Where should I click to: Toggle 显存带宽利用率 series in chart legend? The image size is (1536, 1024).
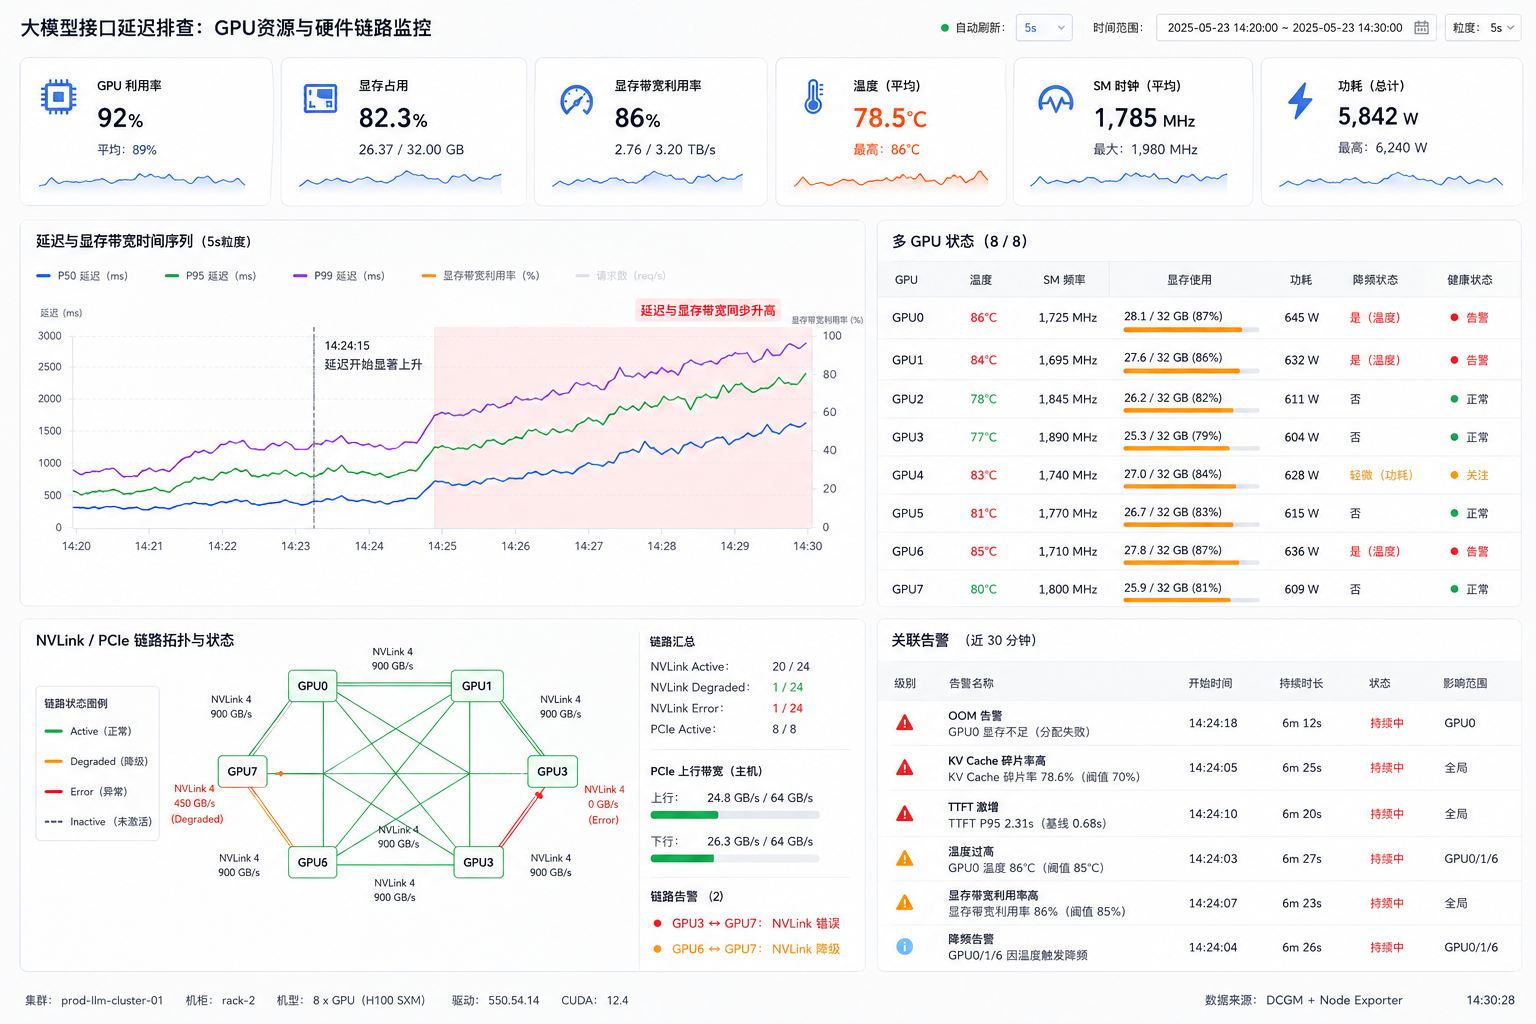click(481, 276)
